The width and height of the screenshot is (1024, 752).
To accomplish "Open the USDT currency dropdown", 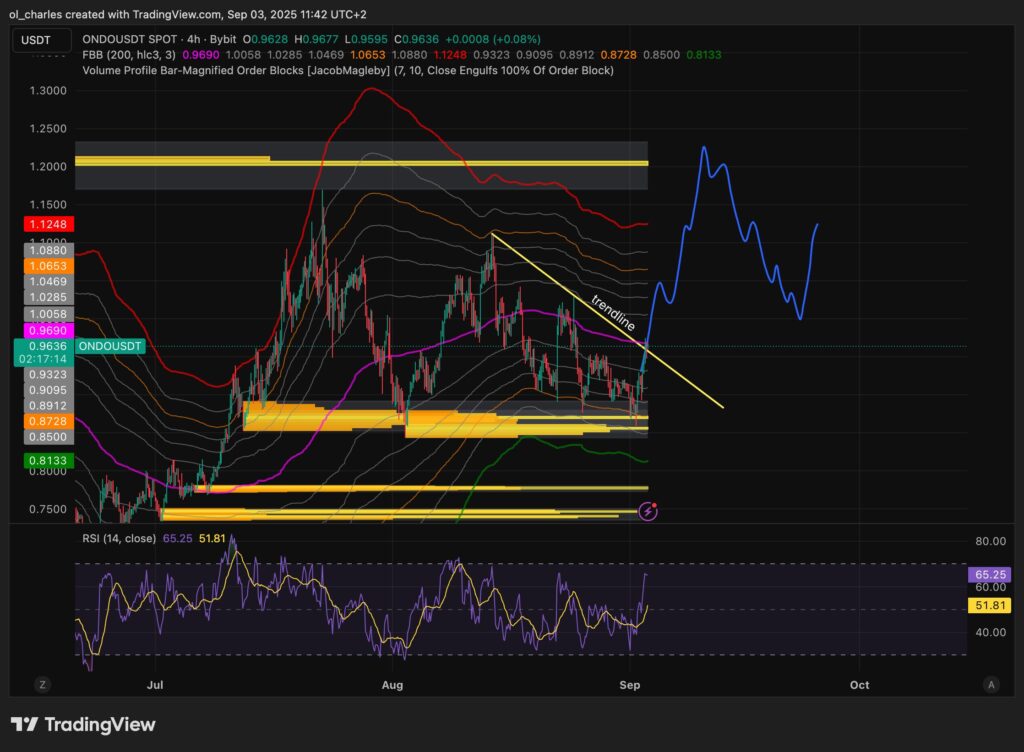I will [x=41, y=41].
